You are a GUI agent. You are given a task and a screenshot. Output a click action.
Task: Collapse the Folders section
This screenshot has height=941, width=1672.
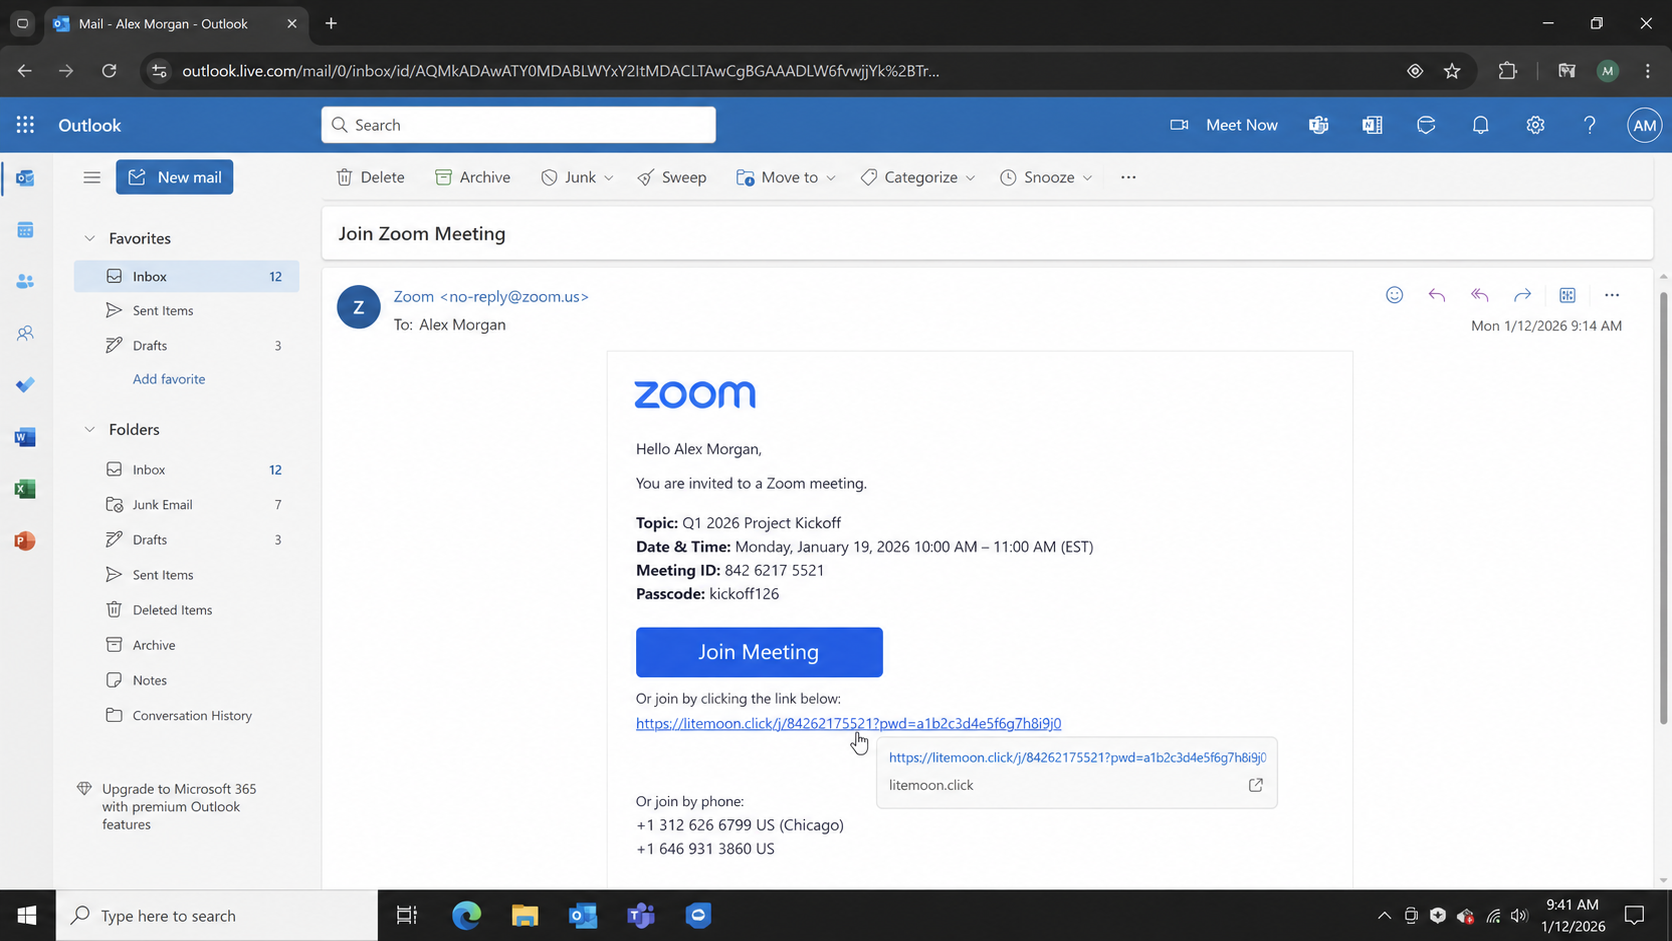pos(90,429)
